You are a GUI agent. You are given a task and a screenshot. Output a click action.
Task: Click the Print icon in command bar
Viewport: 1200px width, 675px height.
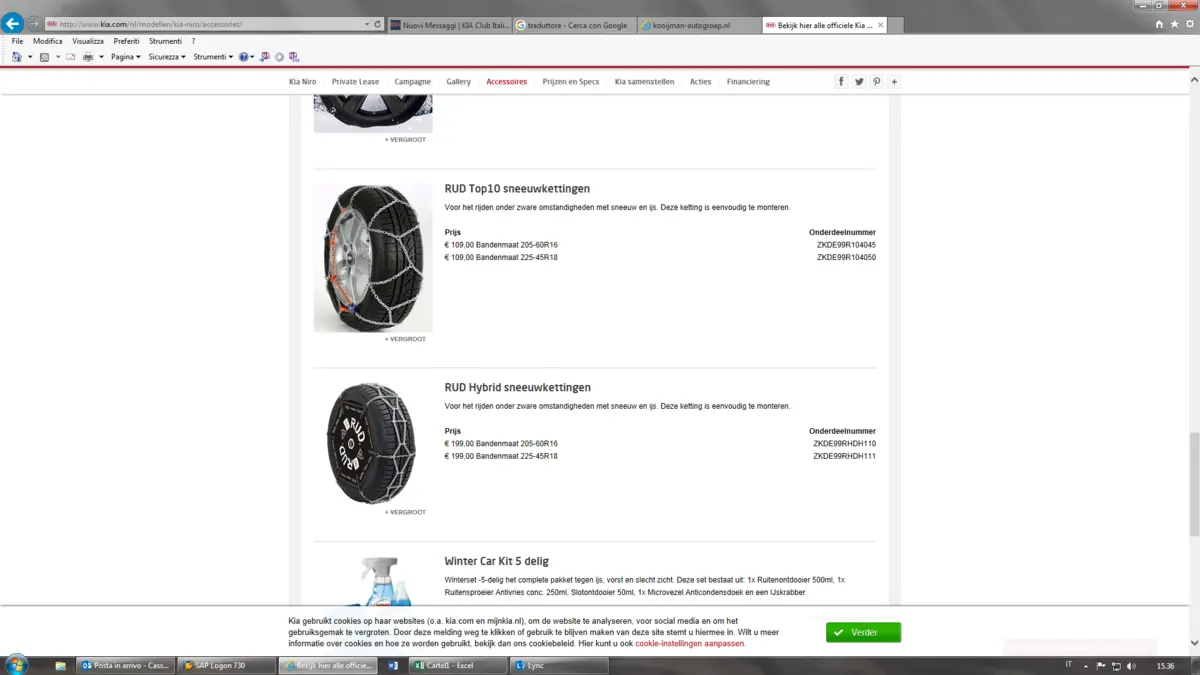tap(88, 57)
